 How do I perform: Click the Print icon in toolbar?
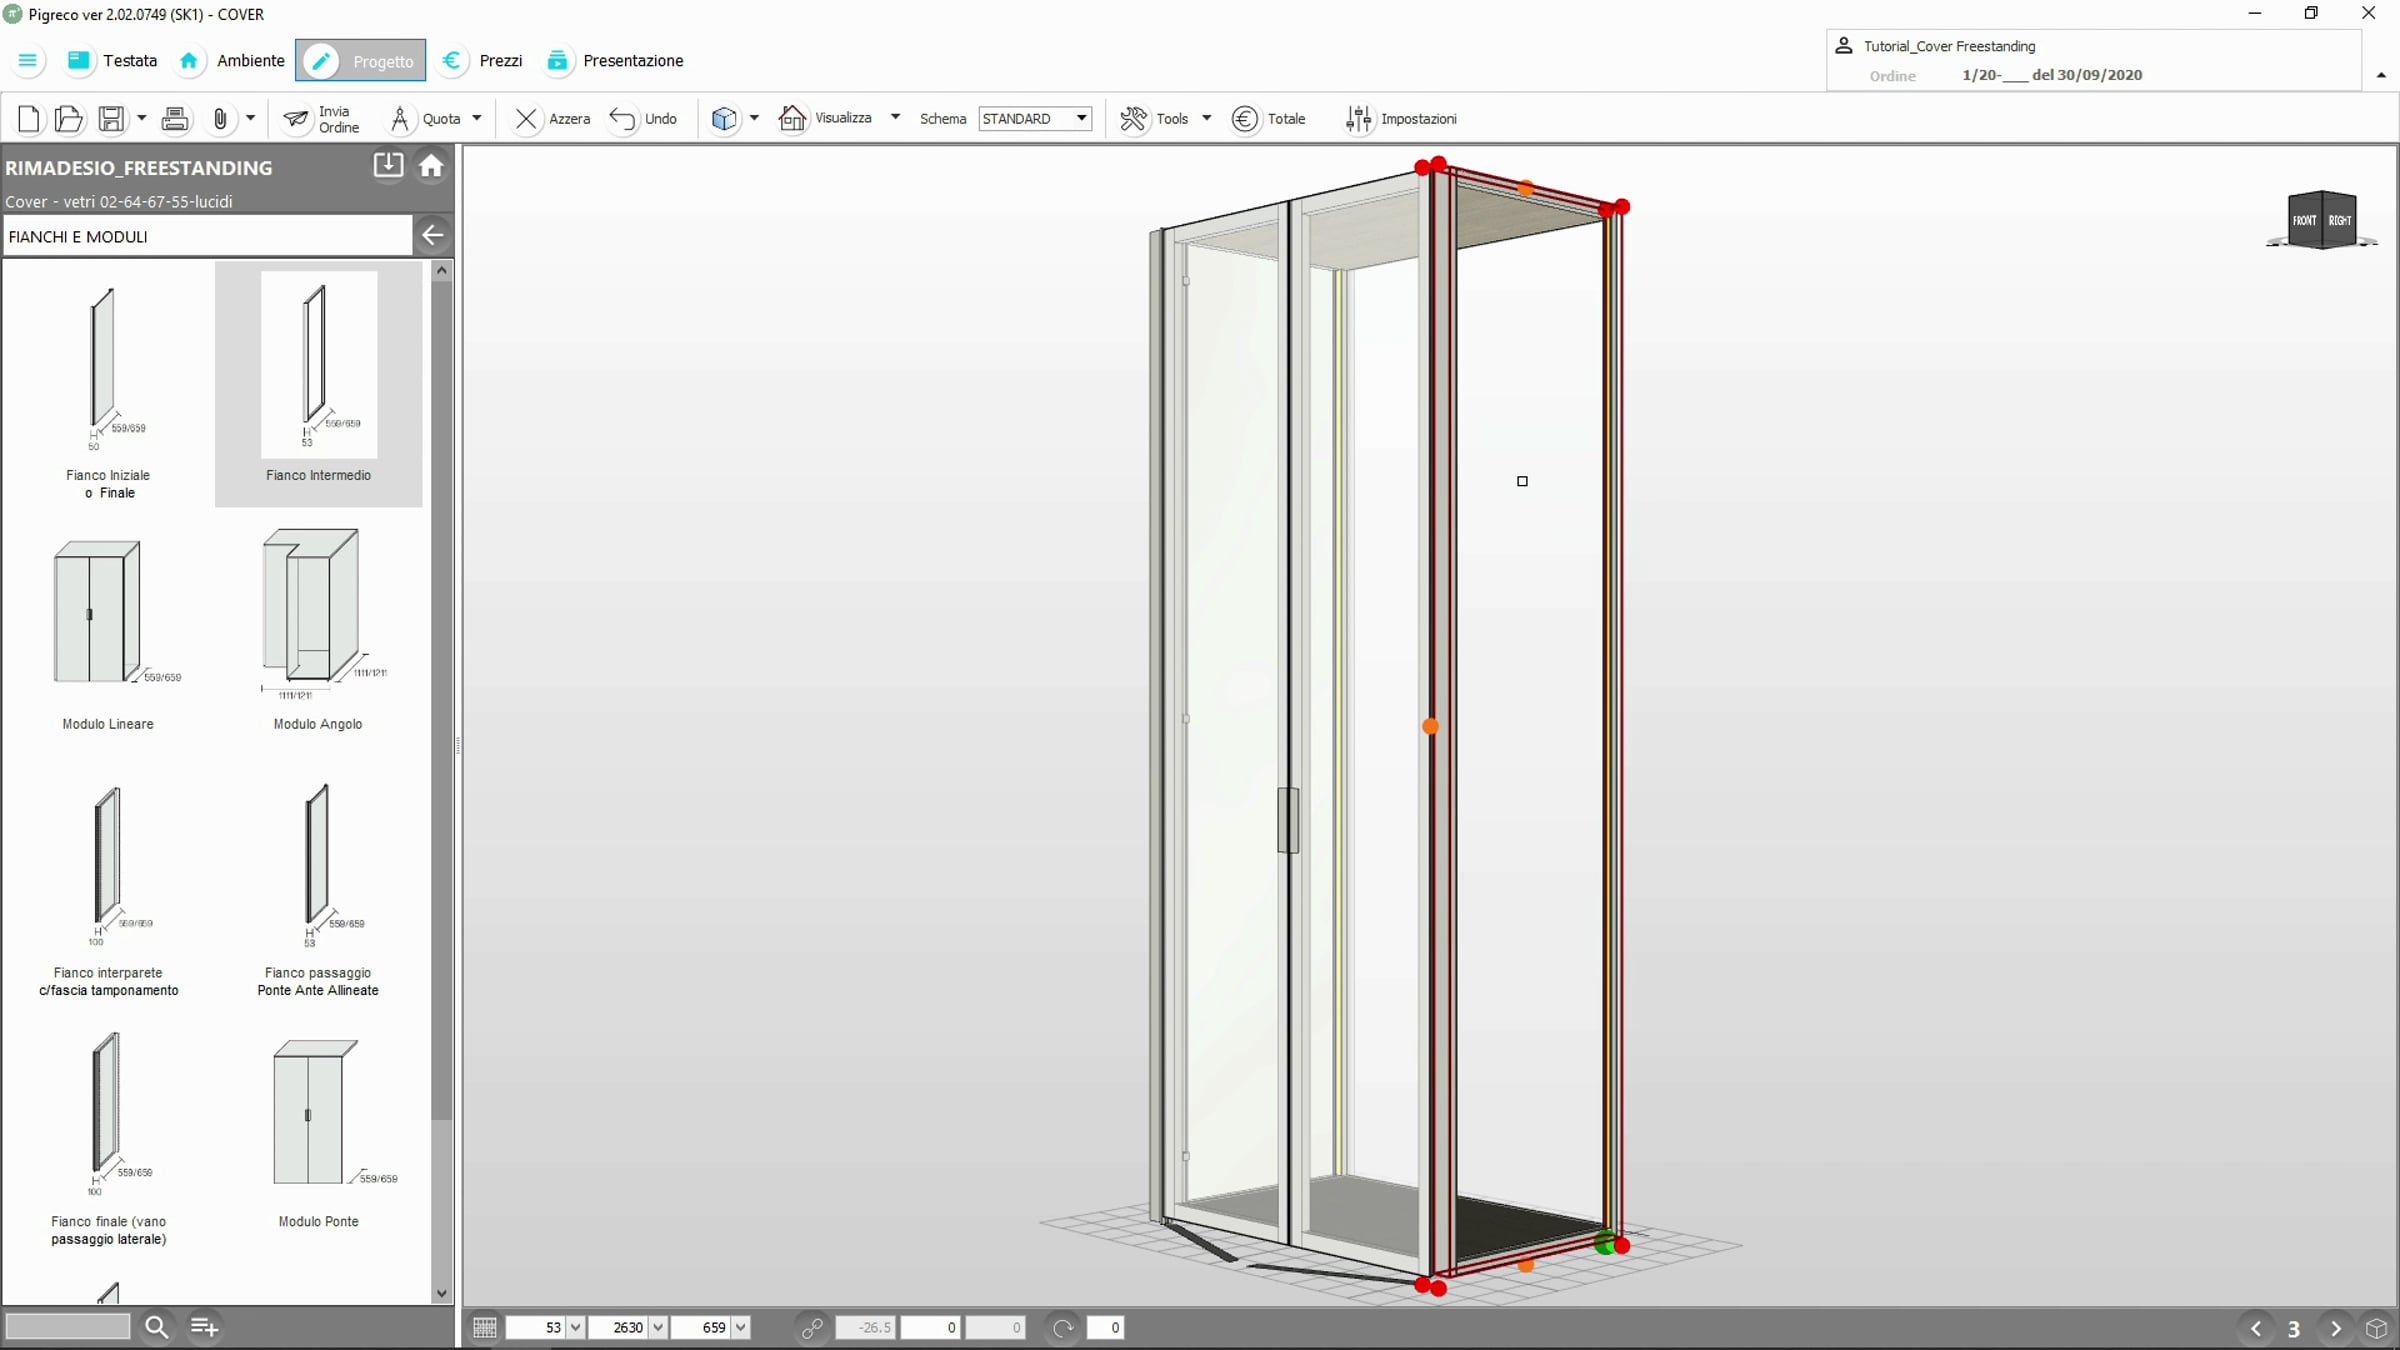(x=175, y=119)
